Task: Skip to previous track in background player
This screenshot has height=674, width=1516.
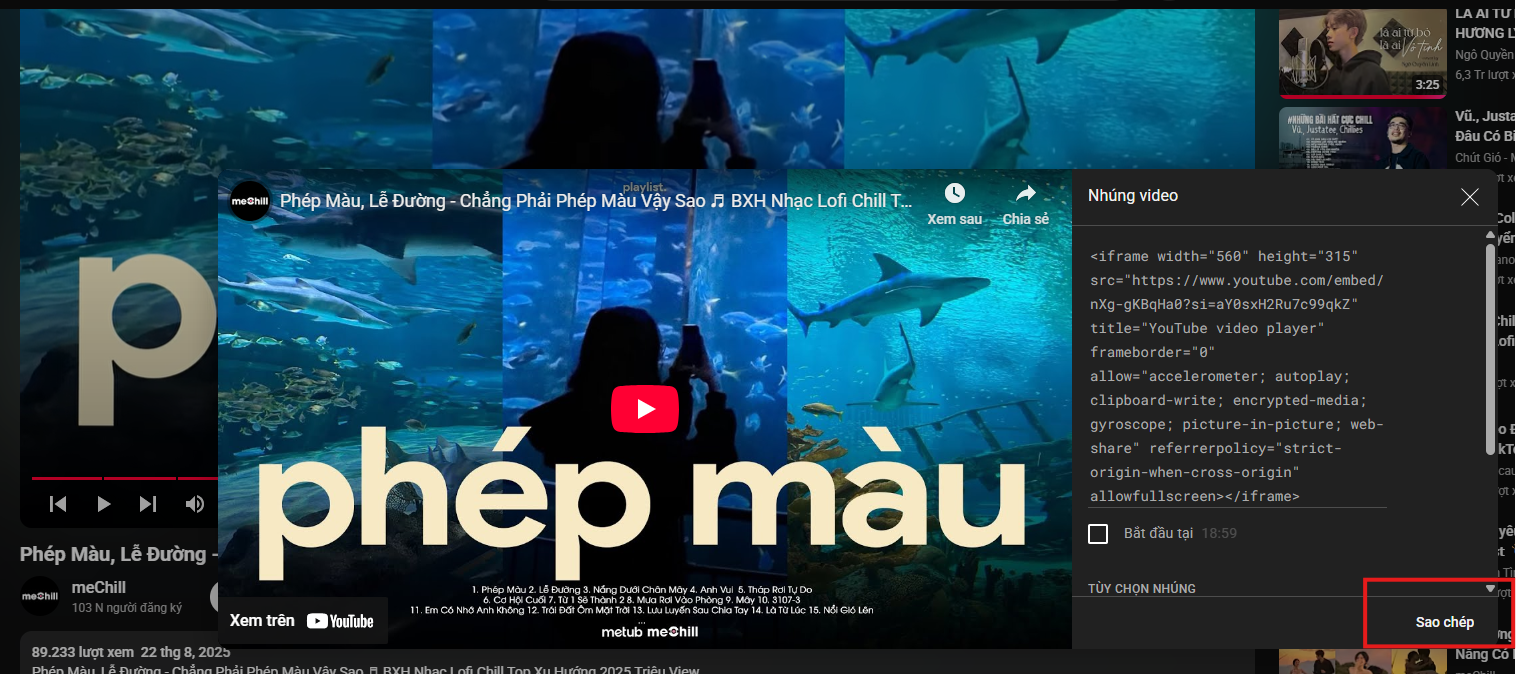Action: 58,504
